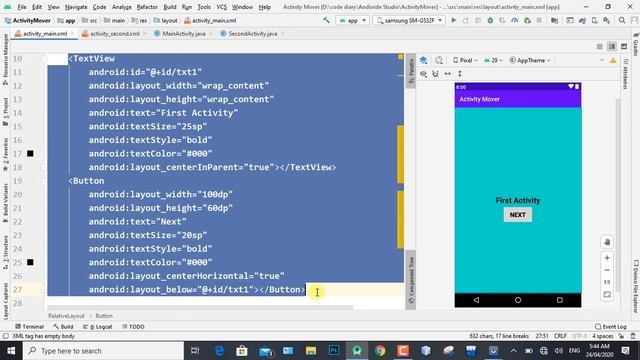Screen dimensions: 640x360
Task: Open the app run configuration dropdown
Action: click(x=353, y=20)
